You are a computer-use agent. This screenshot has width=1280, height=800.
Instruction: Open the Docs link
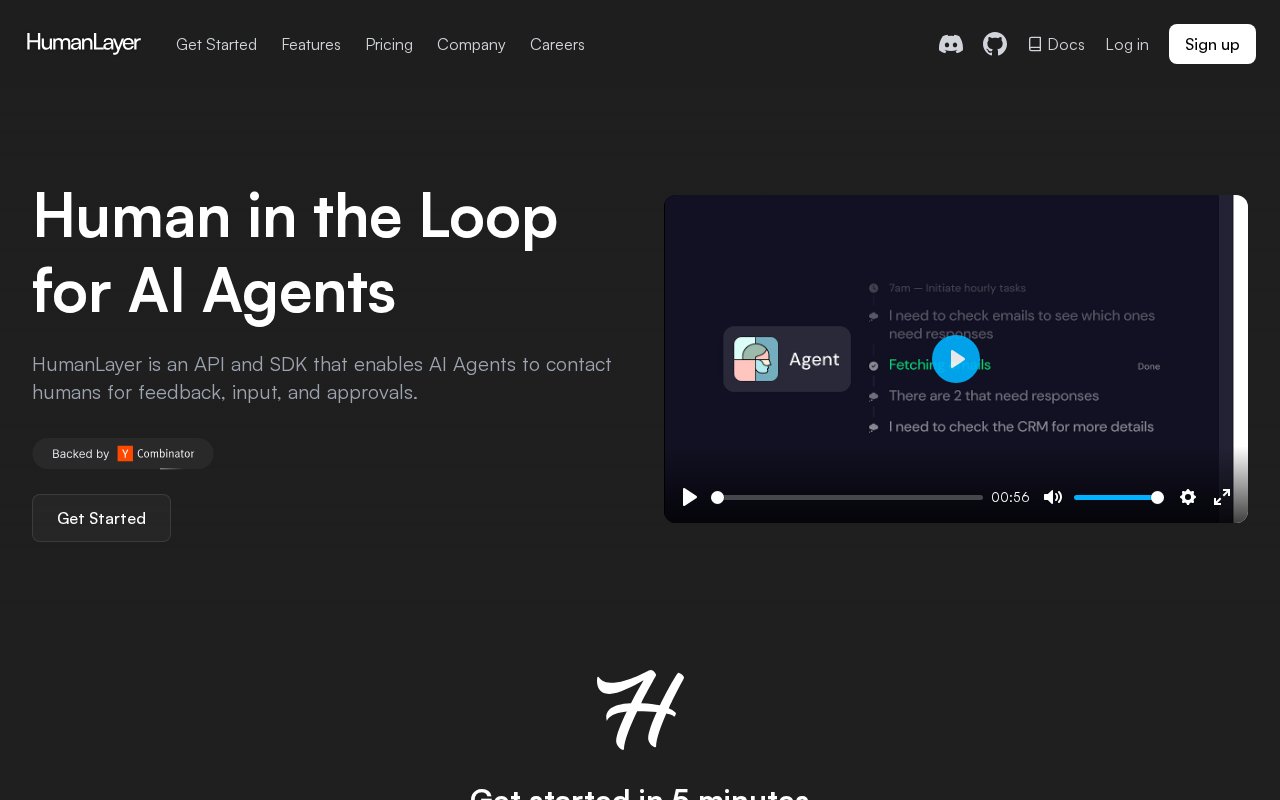[1056, 44]
